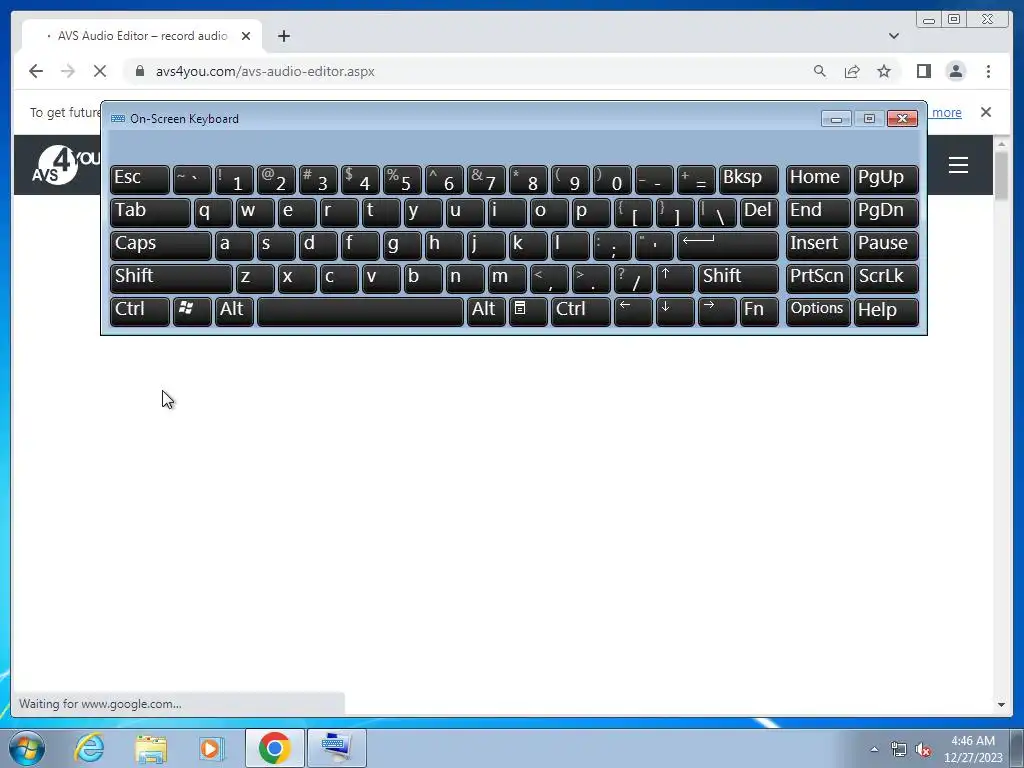Open Chrome side panel
Screen dimensions: 1024x768
pyautogui.click(x=923, y=71)
